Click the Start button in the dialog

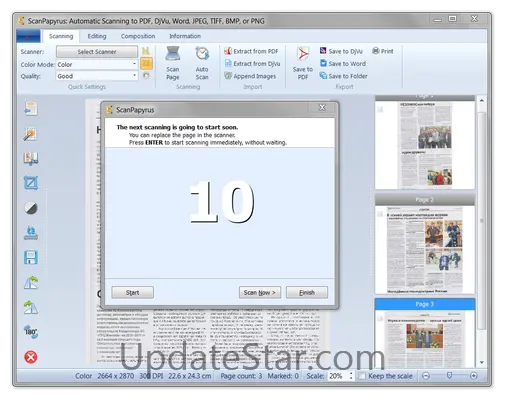tap(132, 292)
